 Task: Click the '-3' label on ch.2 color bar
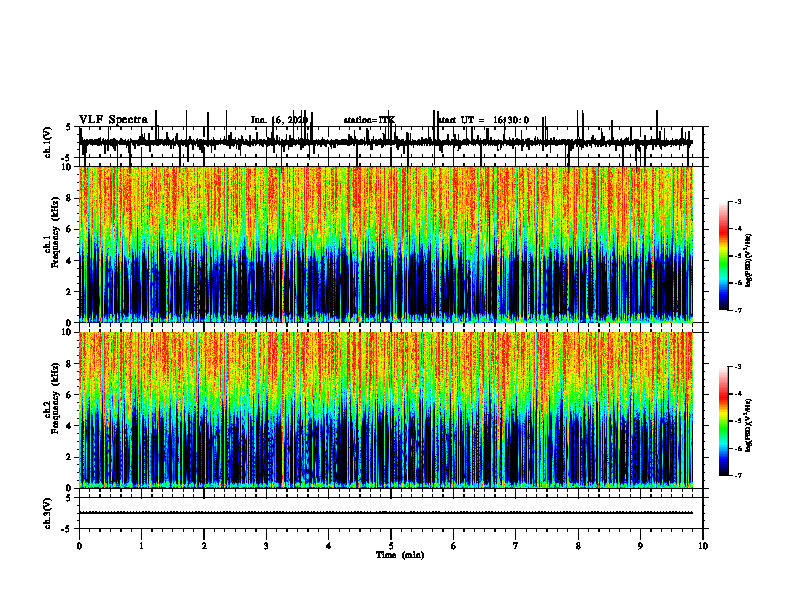737,367
